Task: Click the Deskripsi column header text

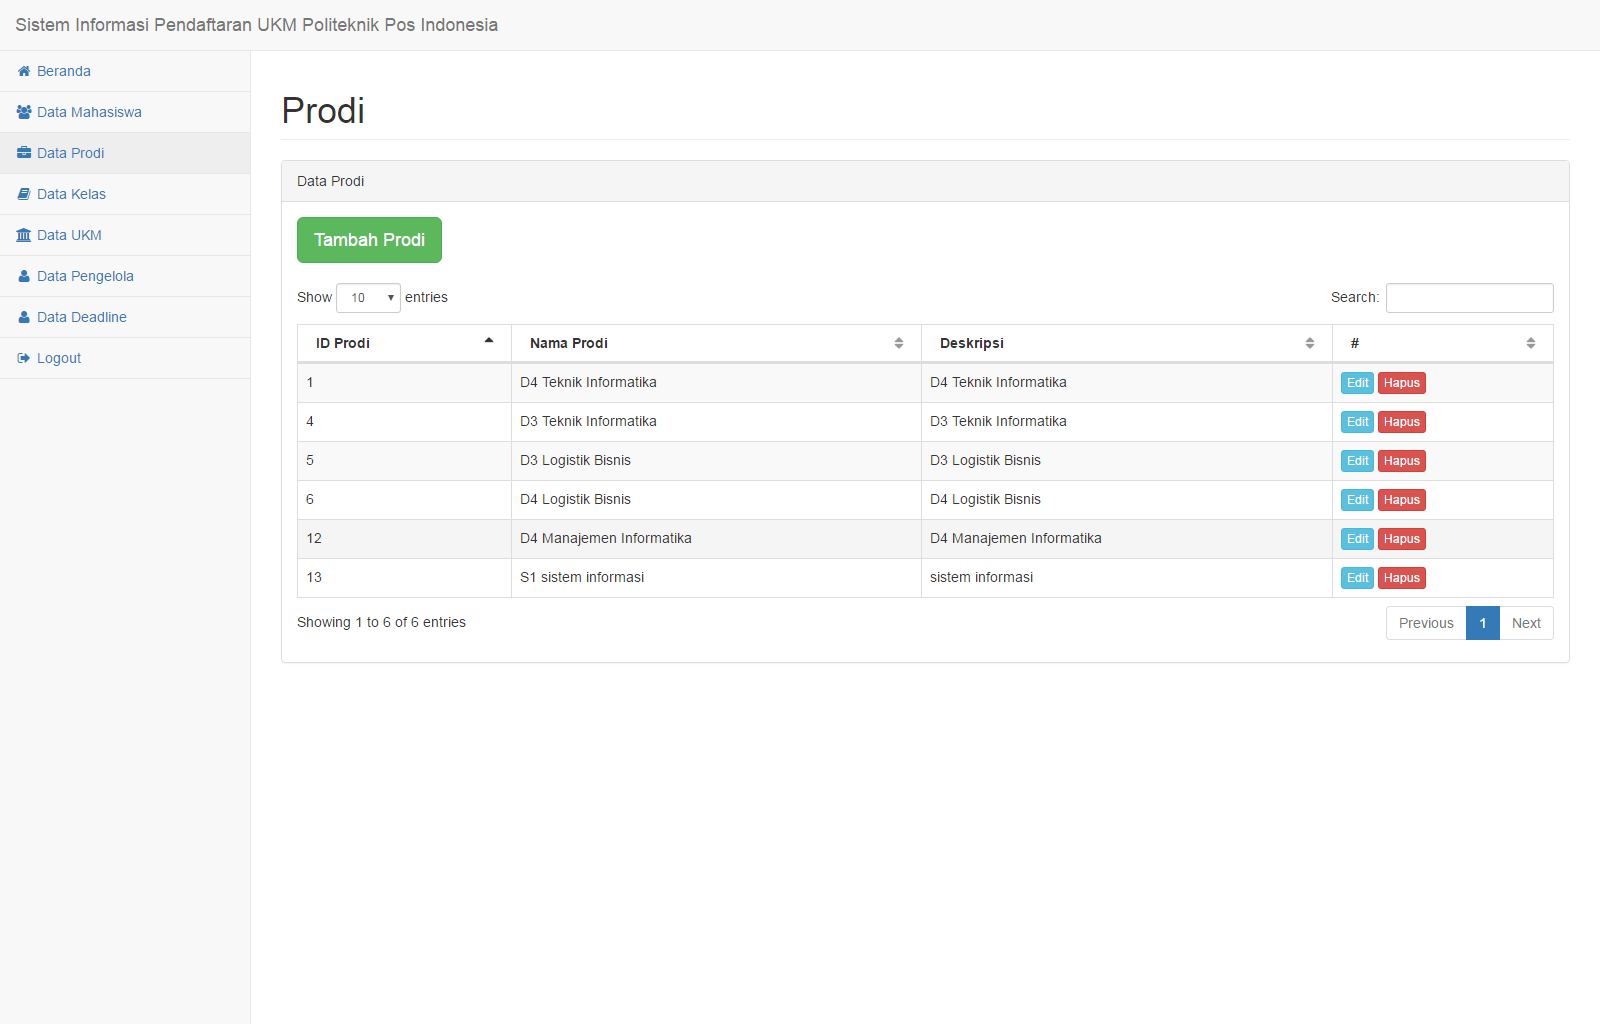Action: click(x=972, y=343)
